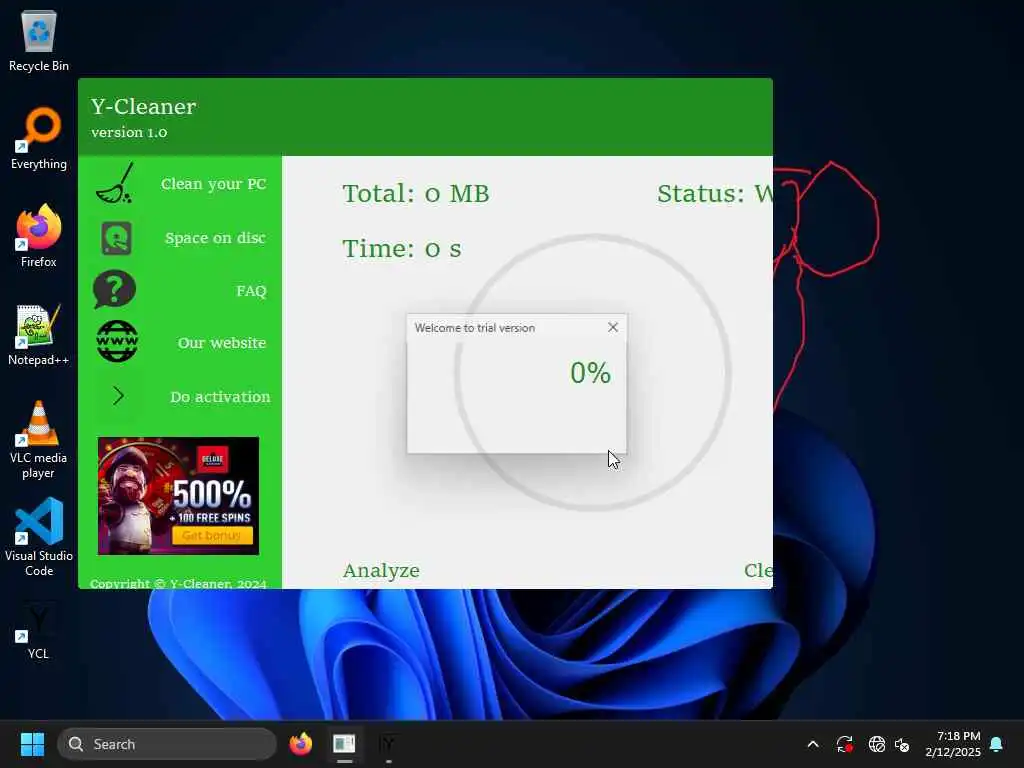Select the VLC media player desktop shortcut
The height and width of the screenshot is (768, 1024).
[x=39, y=440]
